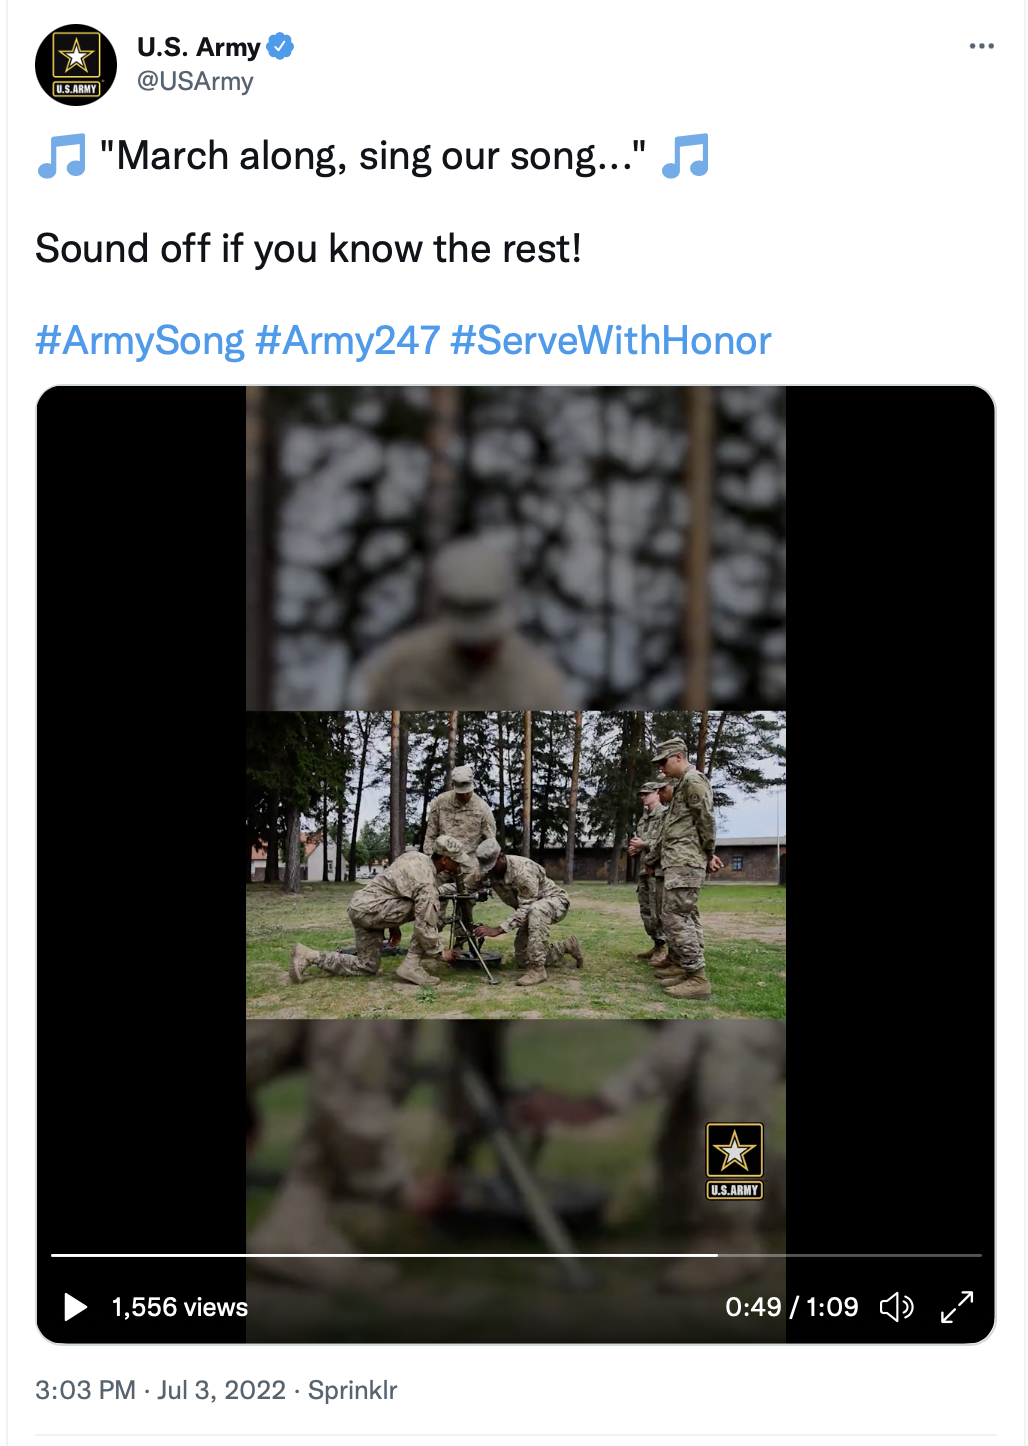Image resolution: width=1028 pixels, height=1446 pixels.
Task: Expand the video to fullscreen
Action: pyautogui.click(x=957, y=1307)
